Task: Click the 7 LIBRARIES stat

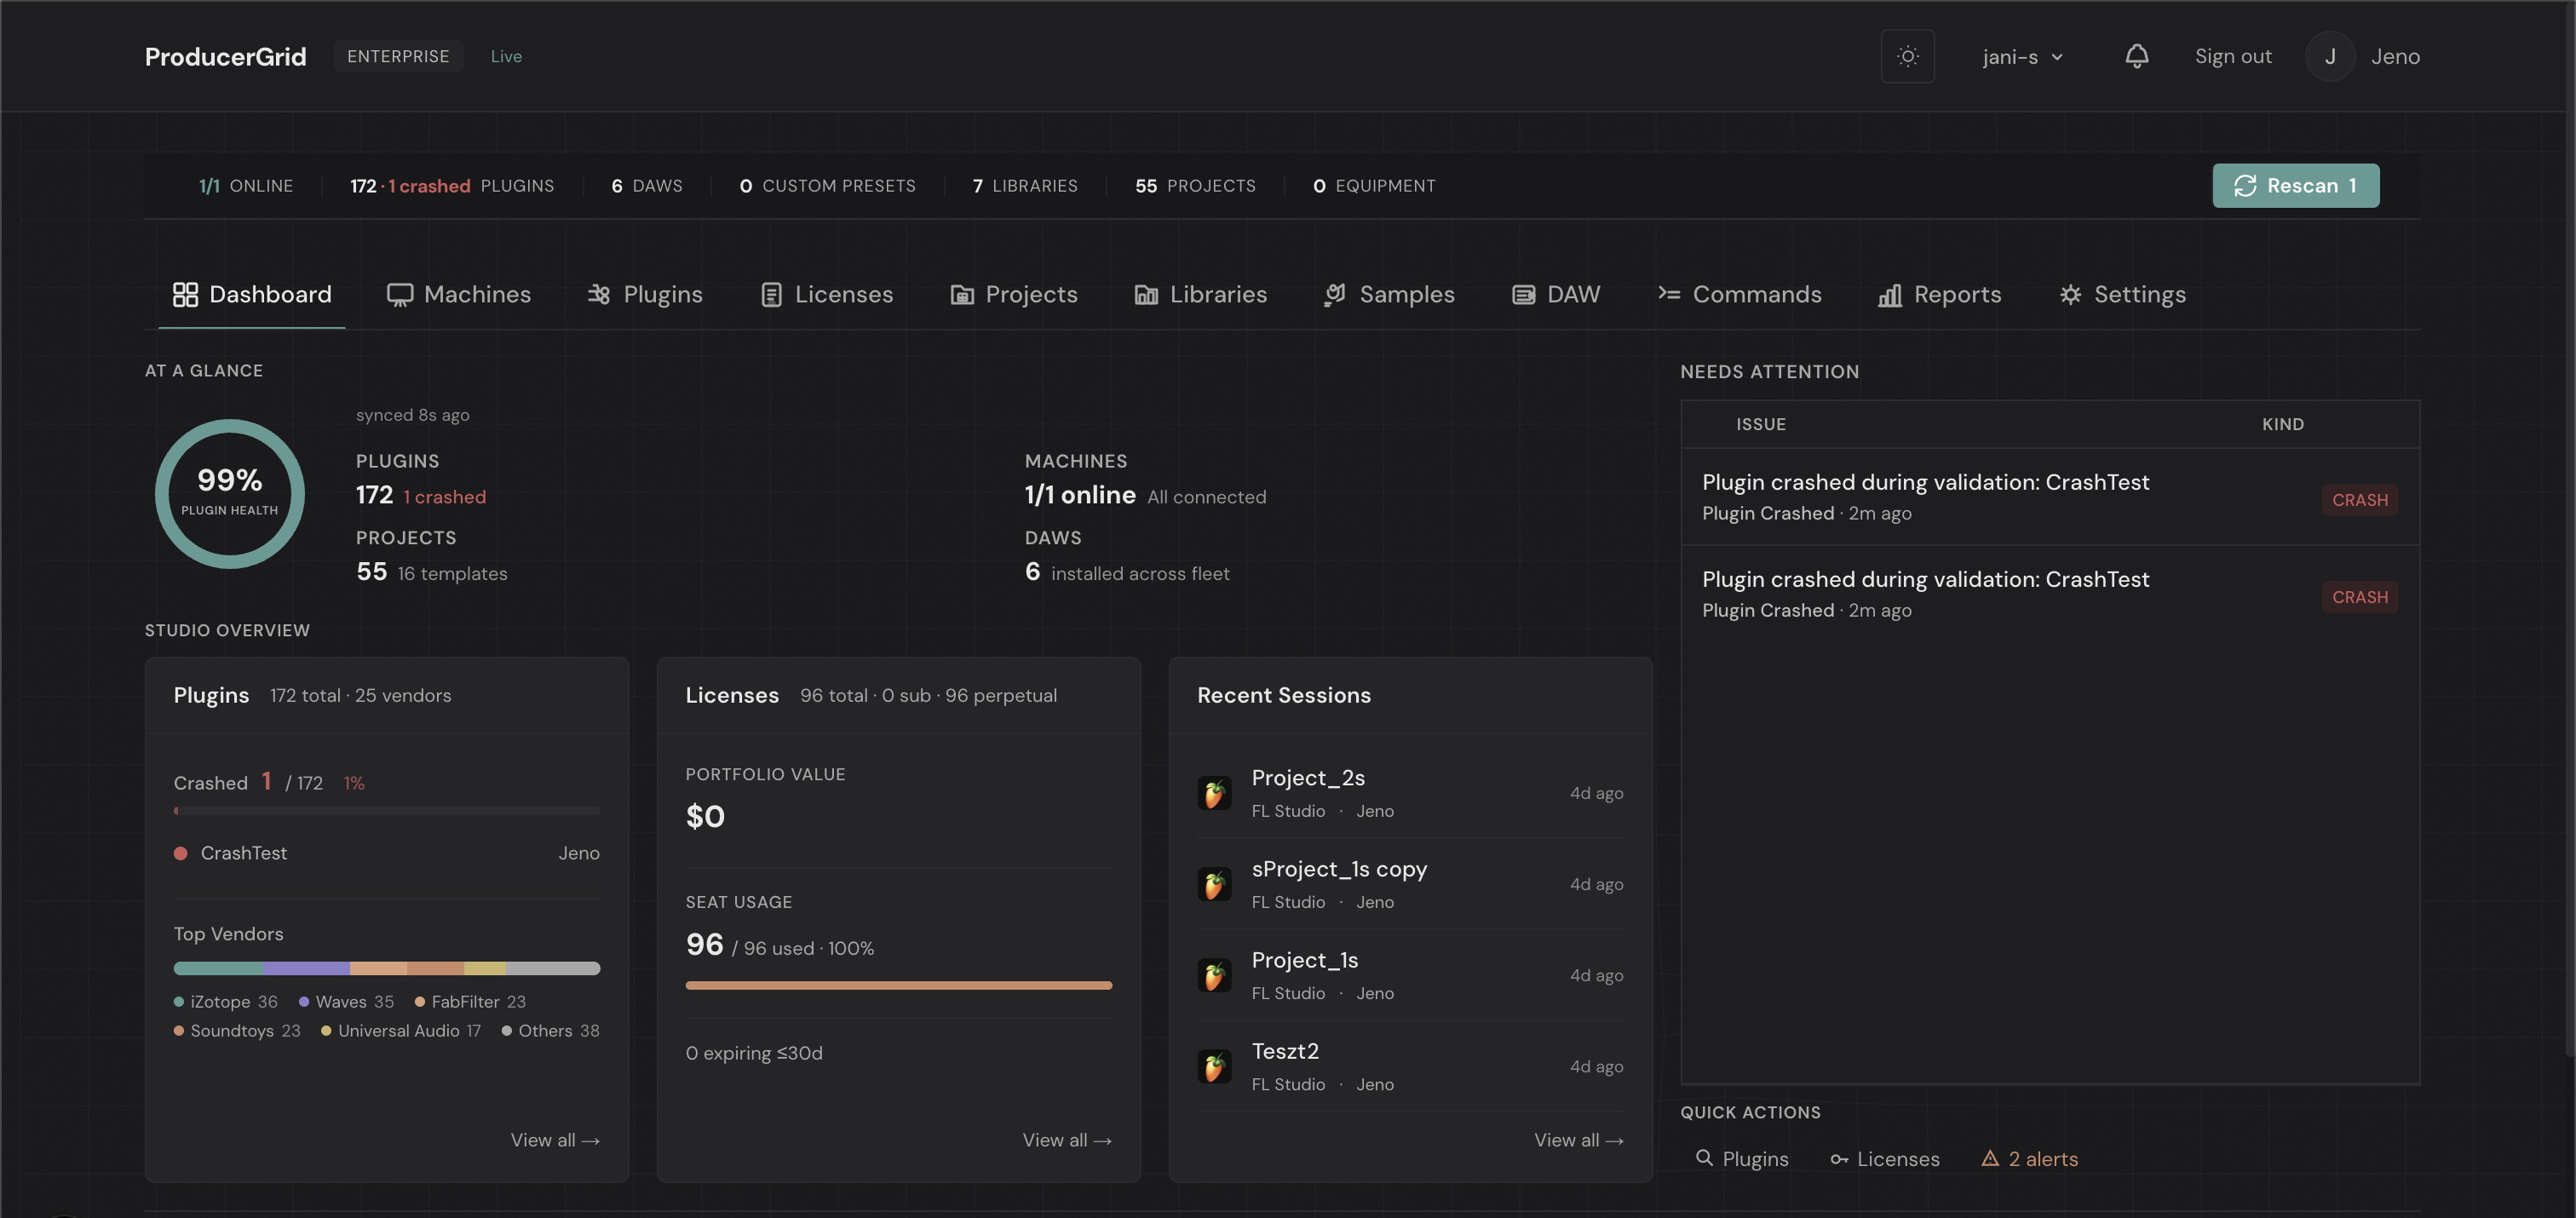Action: pyautogui.click(x=1025, y=186)
